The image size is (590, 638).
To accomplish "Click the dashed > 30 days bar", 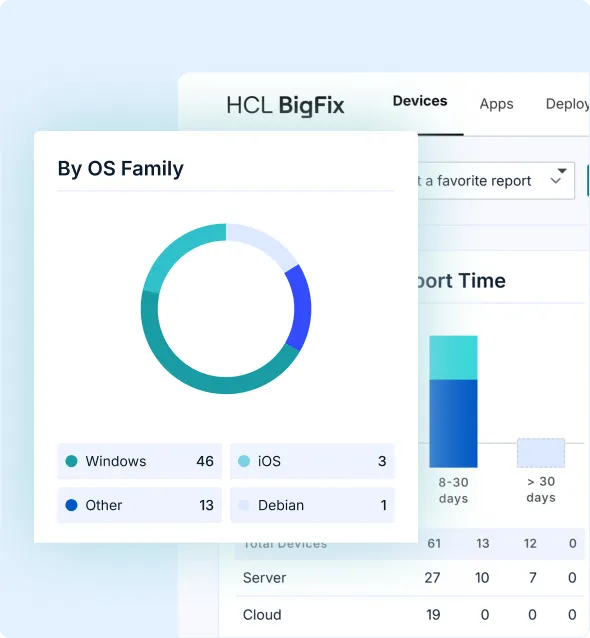I will click(541, 453).
